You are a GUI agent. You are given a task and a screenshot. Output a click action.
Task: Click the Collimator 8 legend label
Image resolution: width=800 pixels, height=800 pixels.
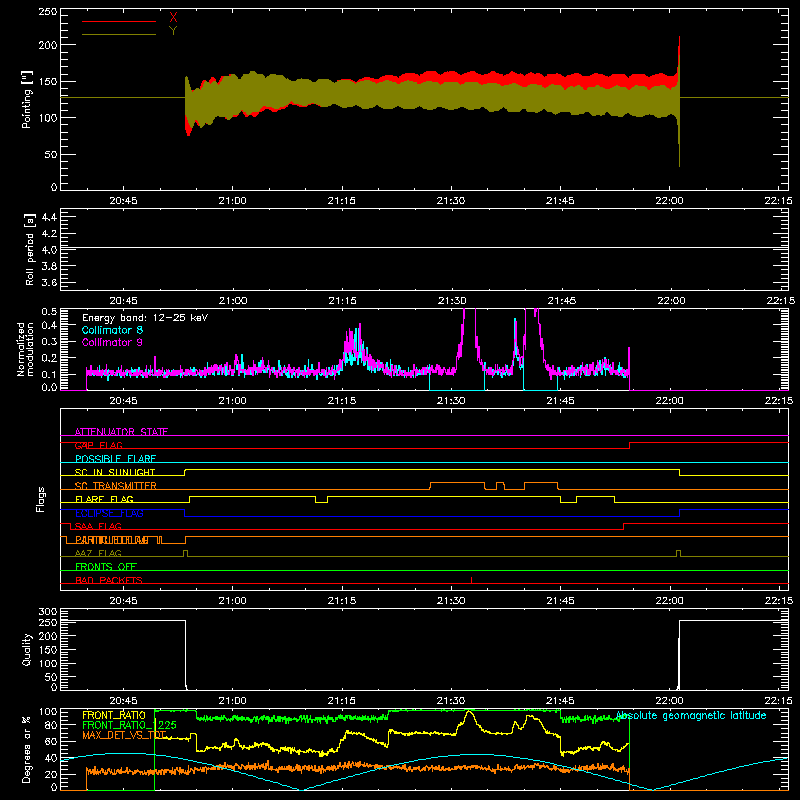pyautogui.click(x=112, y=330)
